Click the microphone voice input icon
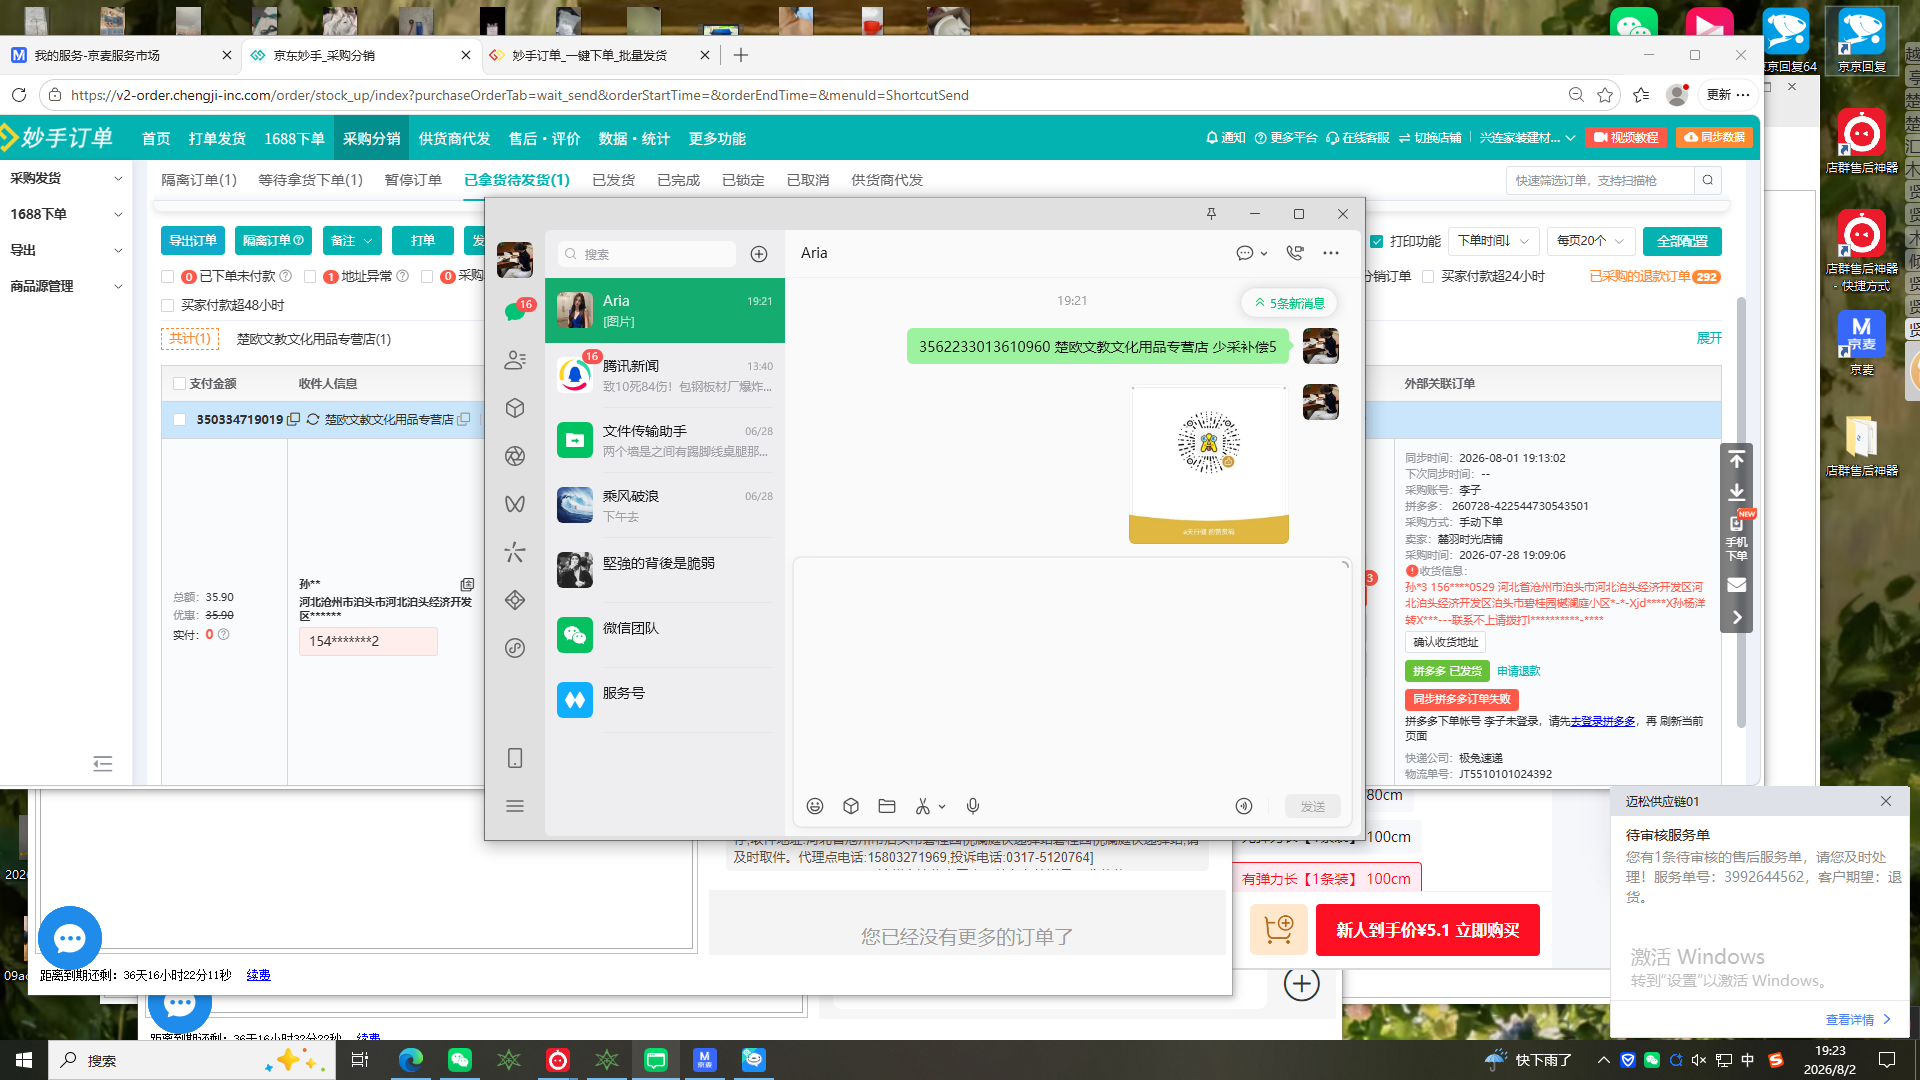 tap(973, 806)
